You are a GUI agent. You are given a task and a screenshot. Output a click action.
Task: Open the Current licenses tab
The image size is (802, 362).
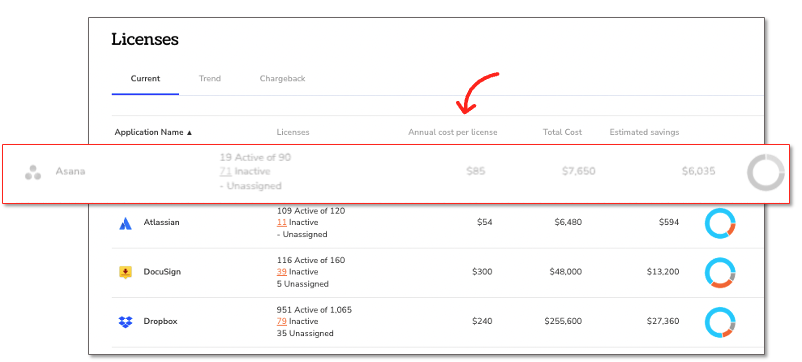(145, 79)
